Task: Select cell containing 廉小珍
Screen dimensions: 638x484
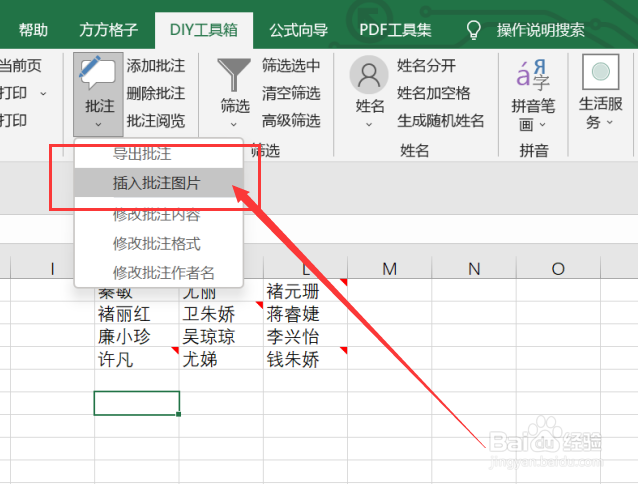Action: click(137, 336)
